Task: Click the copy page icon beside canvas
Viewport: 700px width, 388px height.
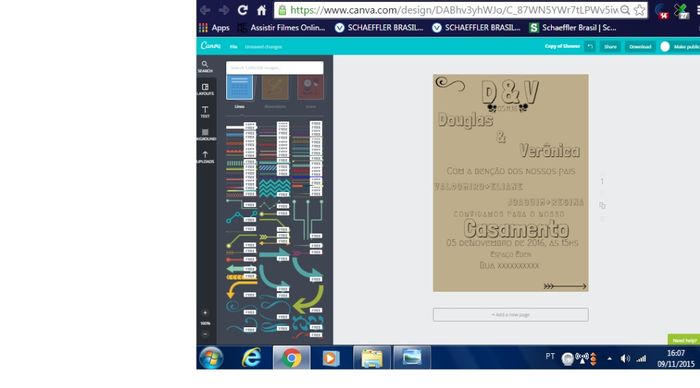Action: coord(602,205)
